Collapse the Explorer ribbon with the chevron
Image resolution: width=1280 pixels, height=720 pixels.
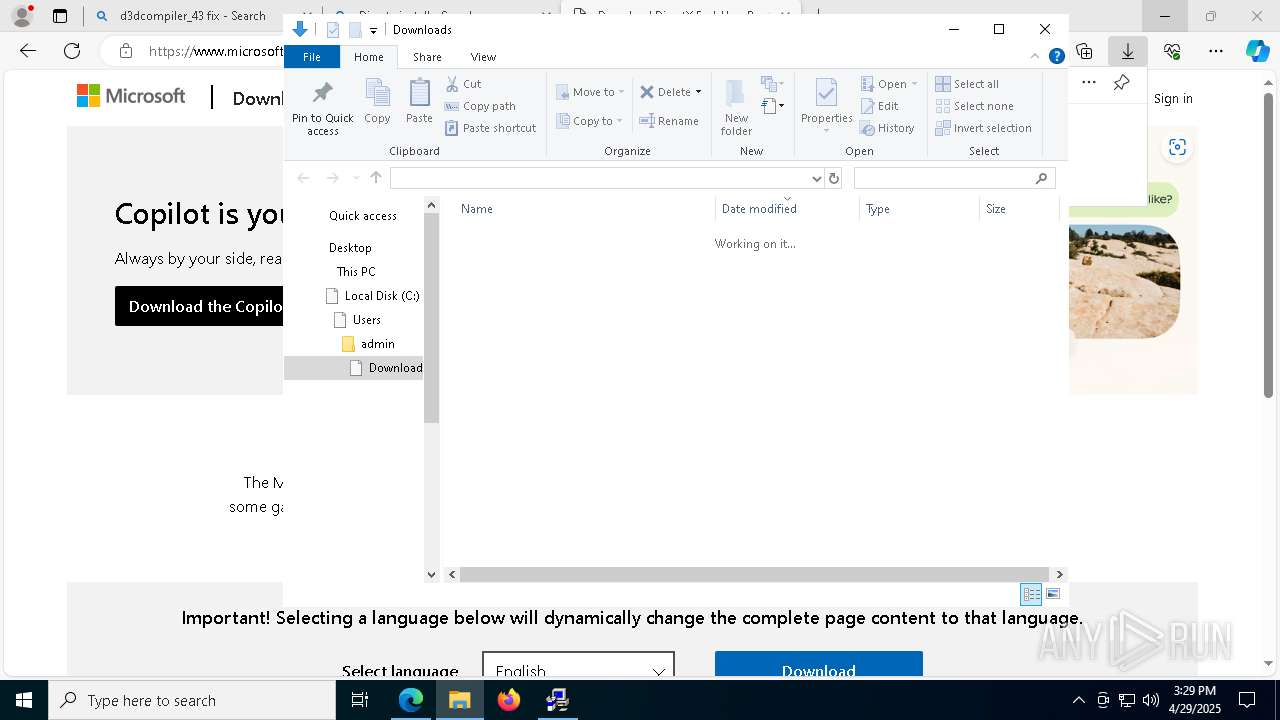click(x=1035, y=57)
